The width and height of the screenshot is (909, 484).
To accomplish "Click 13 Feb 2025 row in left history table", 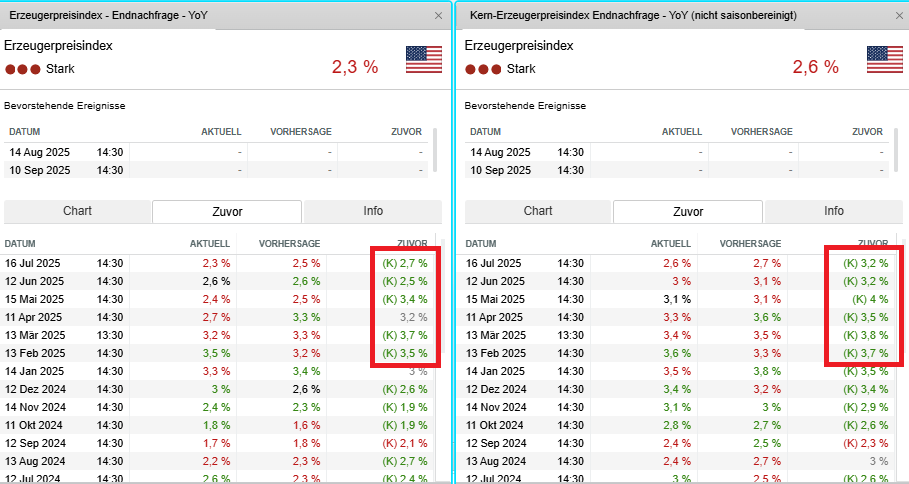I will (x=219, y=353).
